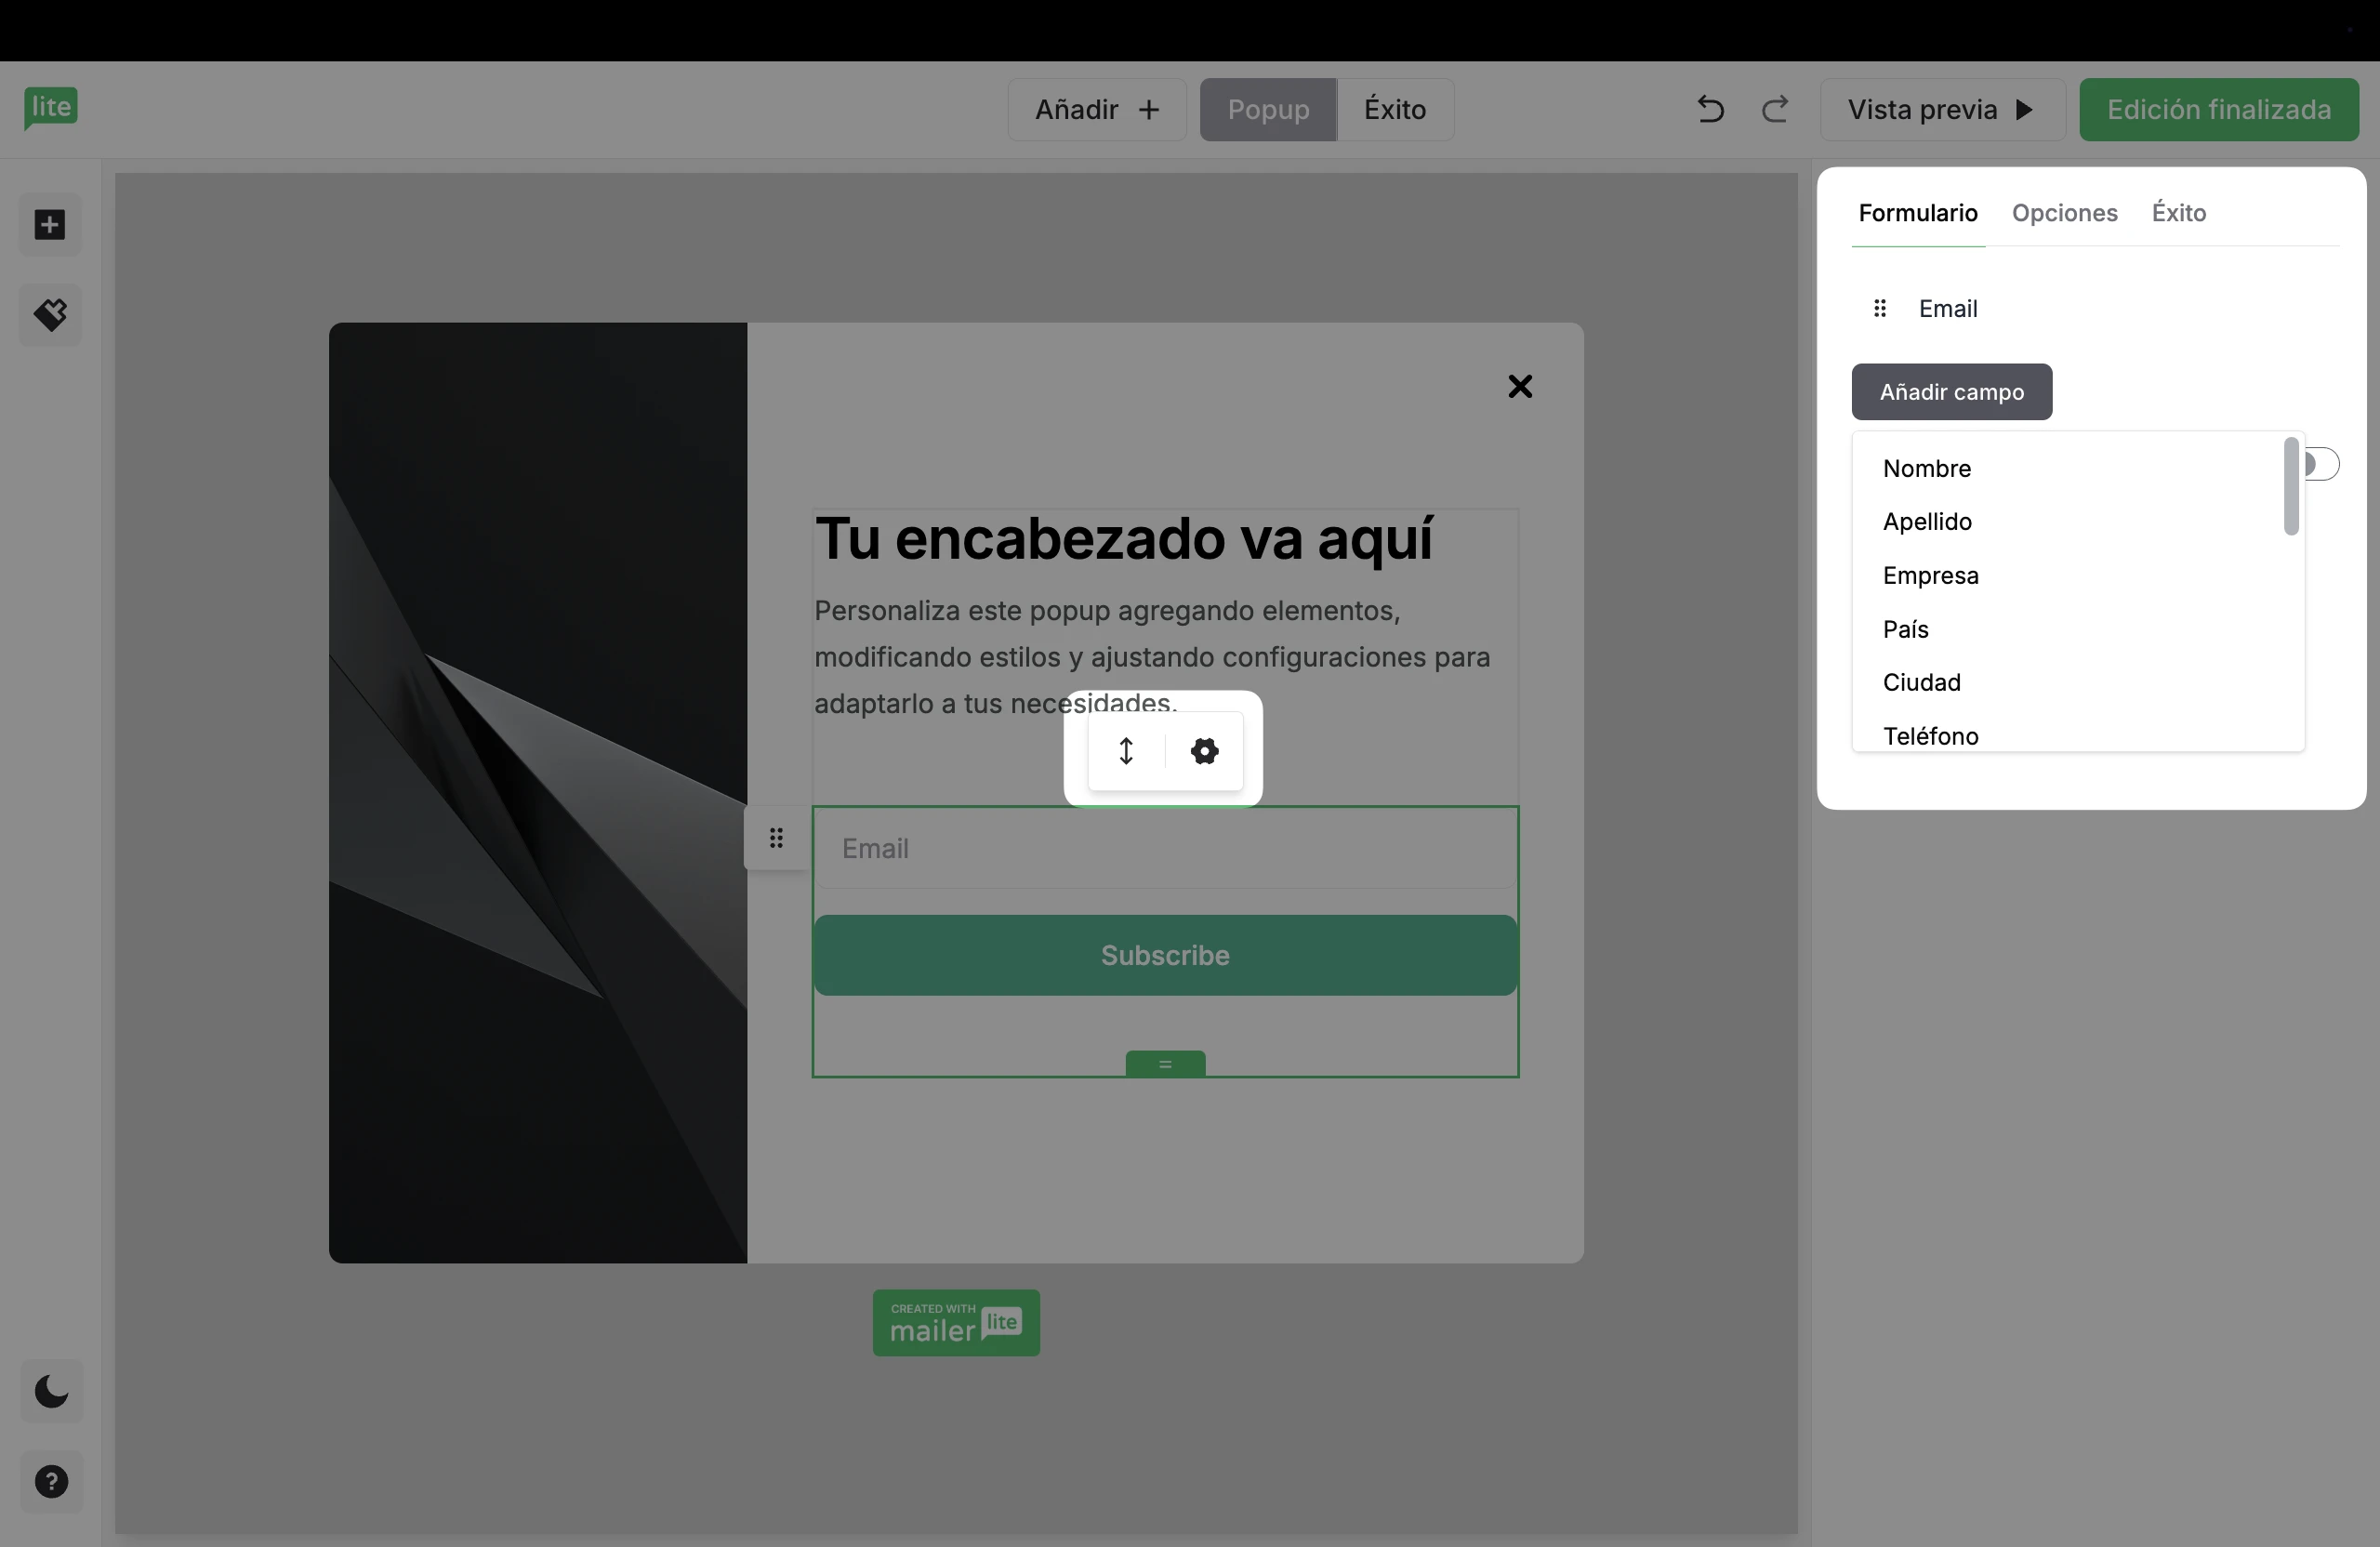Click the MailerLite lite logo

coord(50,107)
